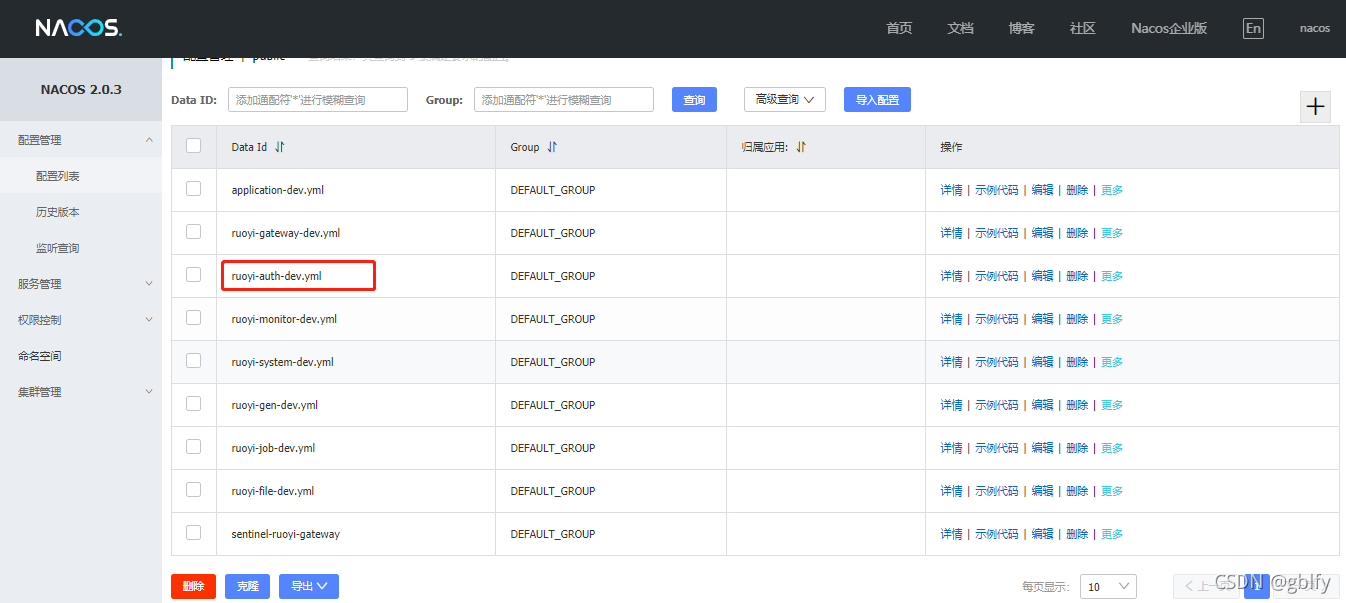
Task: Open 编辑 for application-dev.yml
Action: (1042, 190)
